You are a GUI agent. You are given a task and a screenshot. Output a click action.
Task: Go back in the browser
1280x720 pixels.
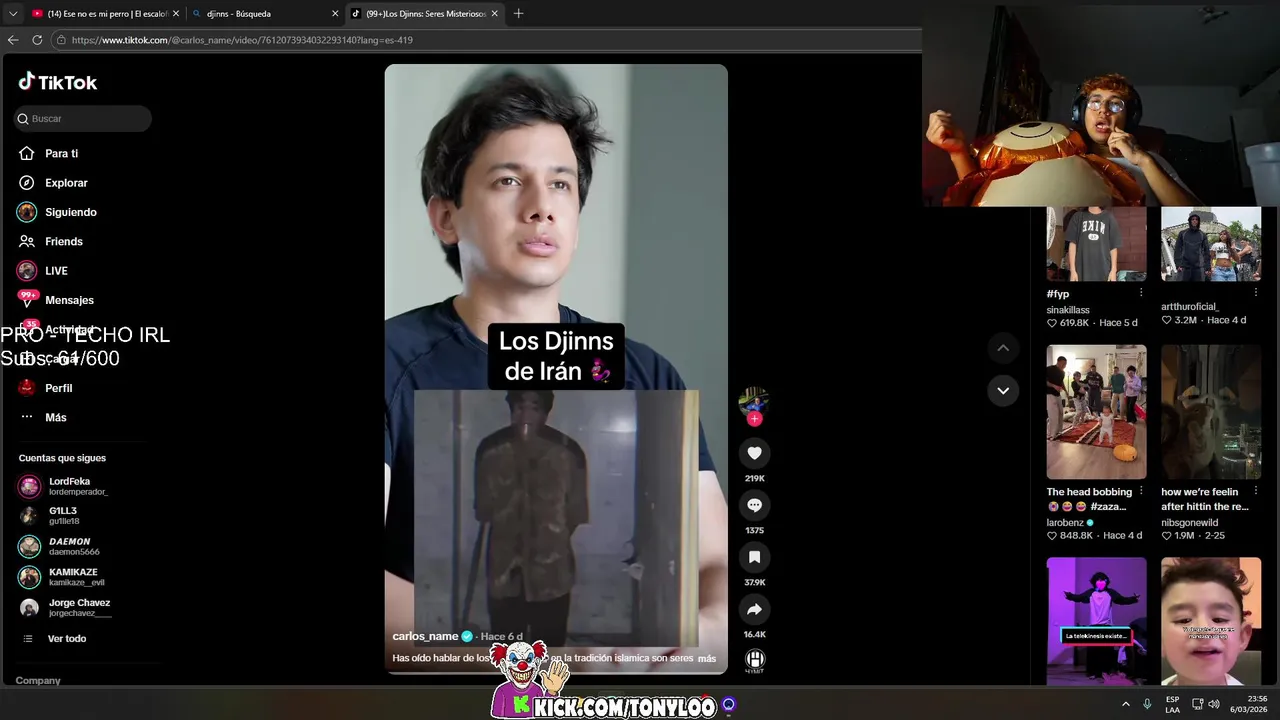click(13, 40)
